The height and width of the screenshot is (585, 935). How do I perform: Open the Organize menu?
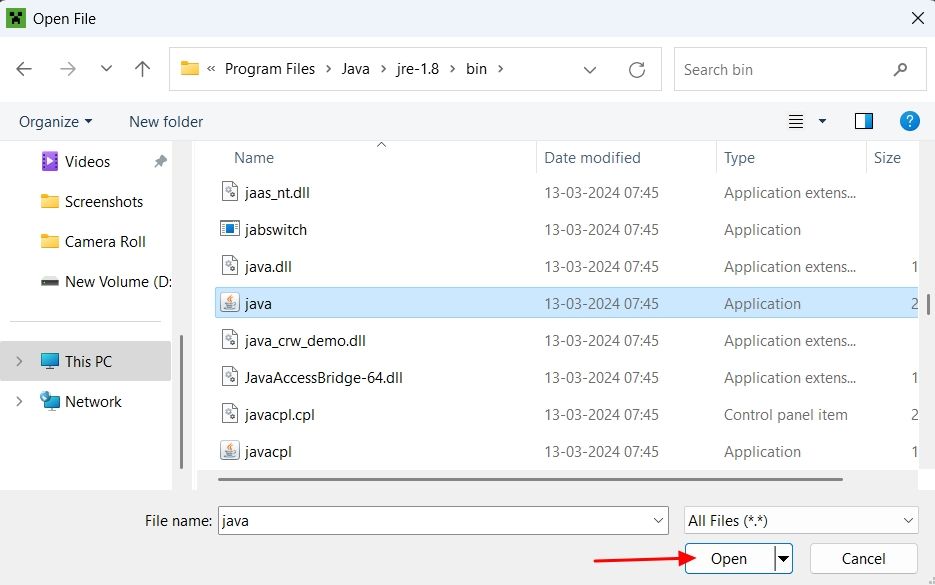coord(54,121)
